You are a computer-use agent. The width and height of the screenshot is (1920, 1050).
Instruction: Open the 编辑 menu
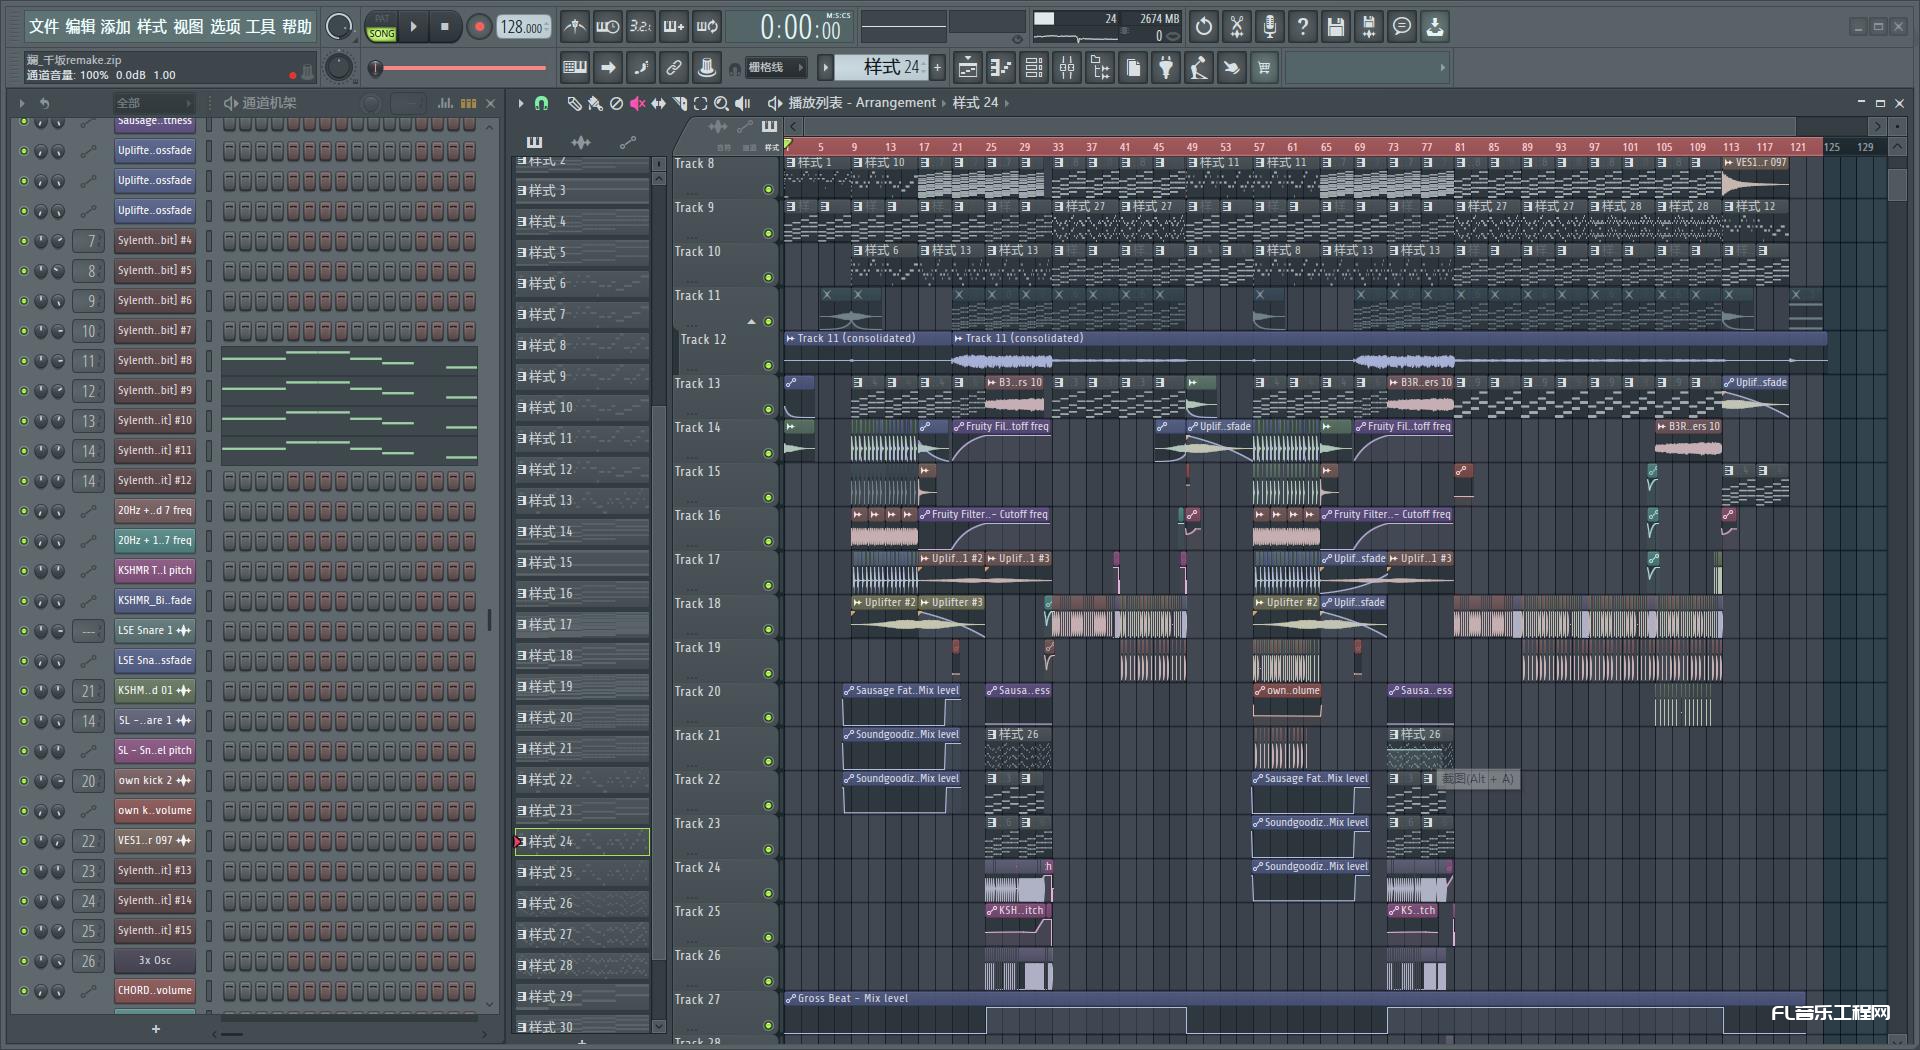click(81, 27)
